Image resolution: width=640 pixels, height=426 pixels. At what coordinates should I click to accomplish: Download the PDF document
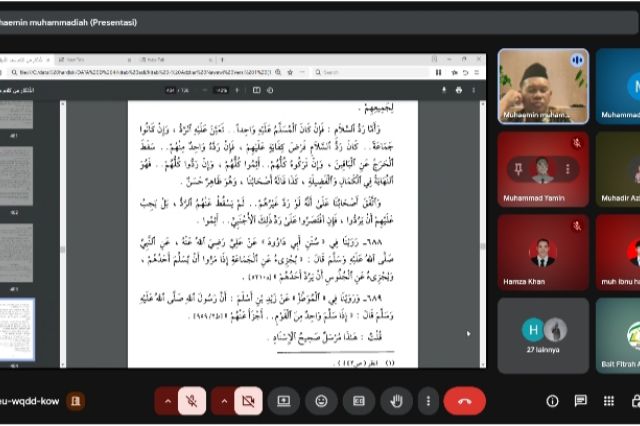444,90
